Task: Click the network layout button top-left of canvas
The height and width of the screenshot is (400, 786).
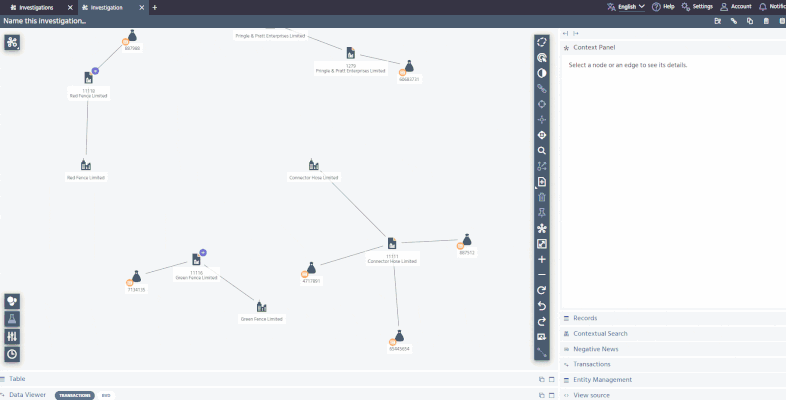Action: 12,42
